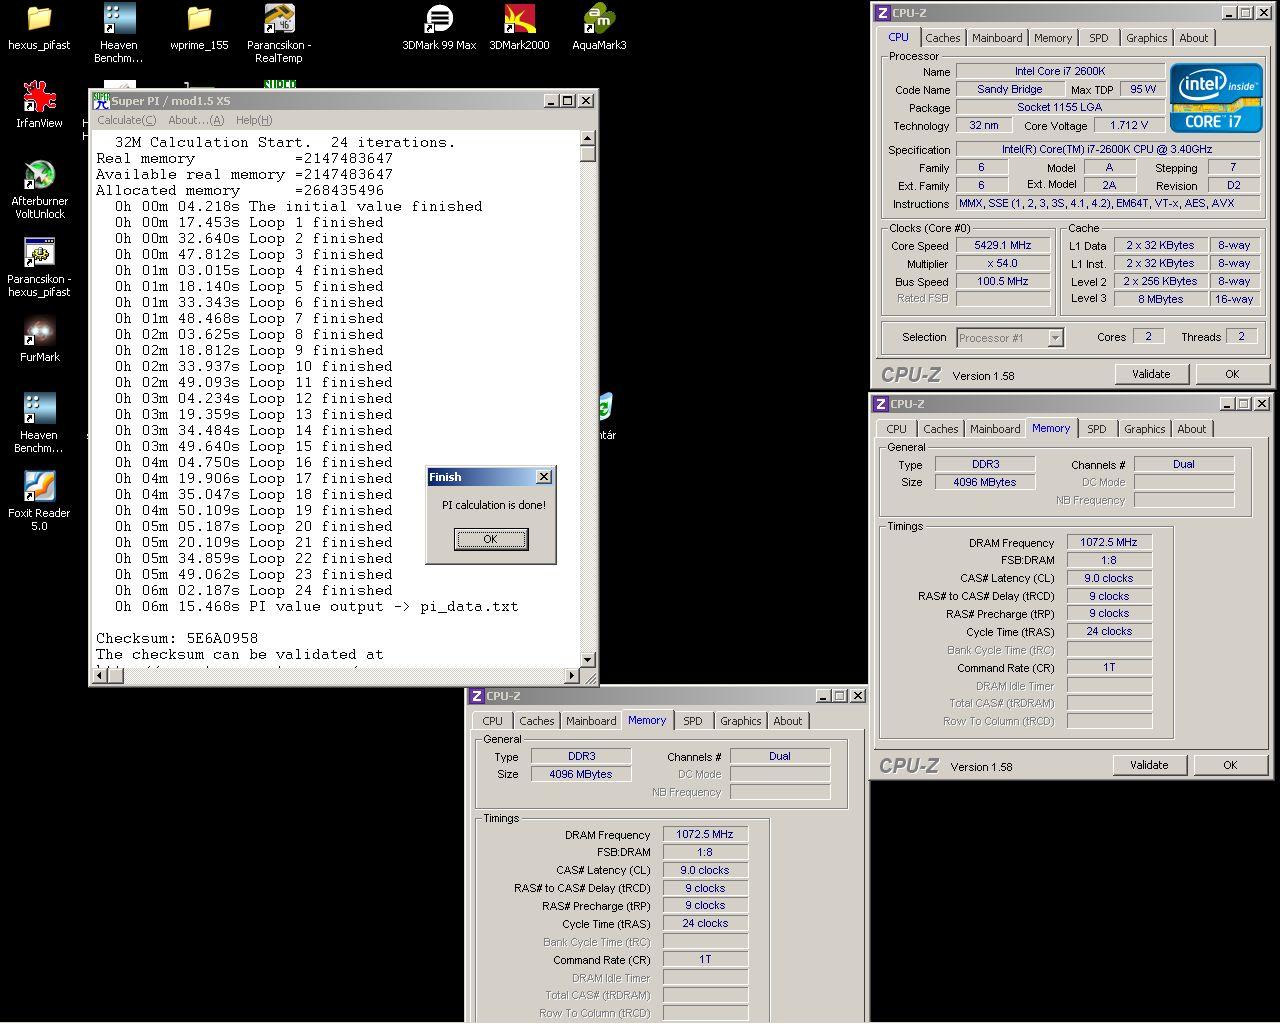The width and height of the screenshot is (1280, 1024).
Task: Click the Loop 24 finished line
Action: tap(254, 590)
